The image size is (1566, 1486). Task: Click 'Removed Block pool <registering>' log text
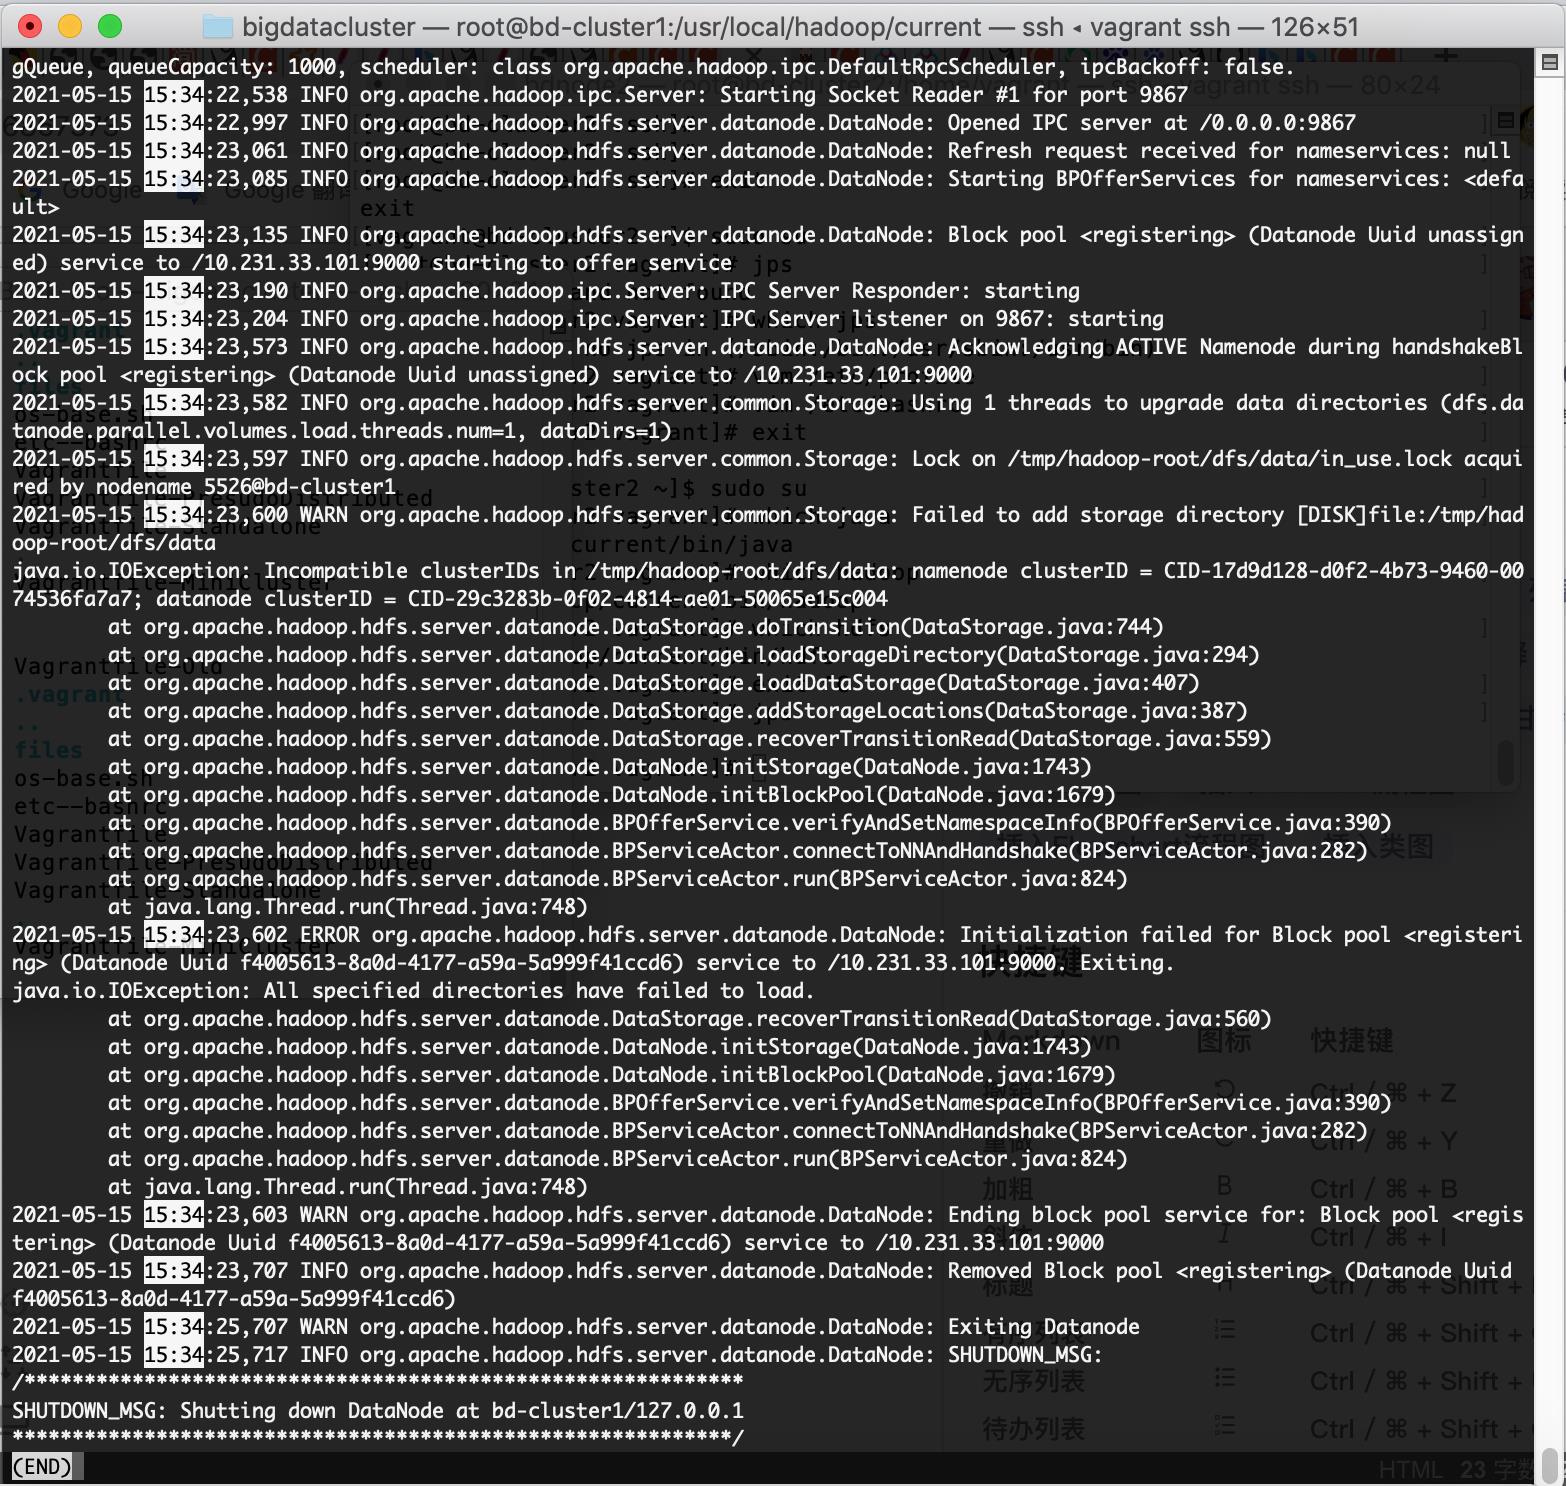[x=1140, y=1271]
